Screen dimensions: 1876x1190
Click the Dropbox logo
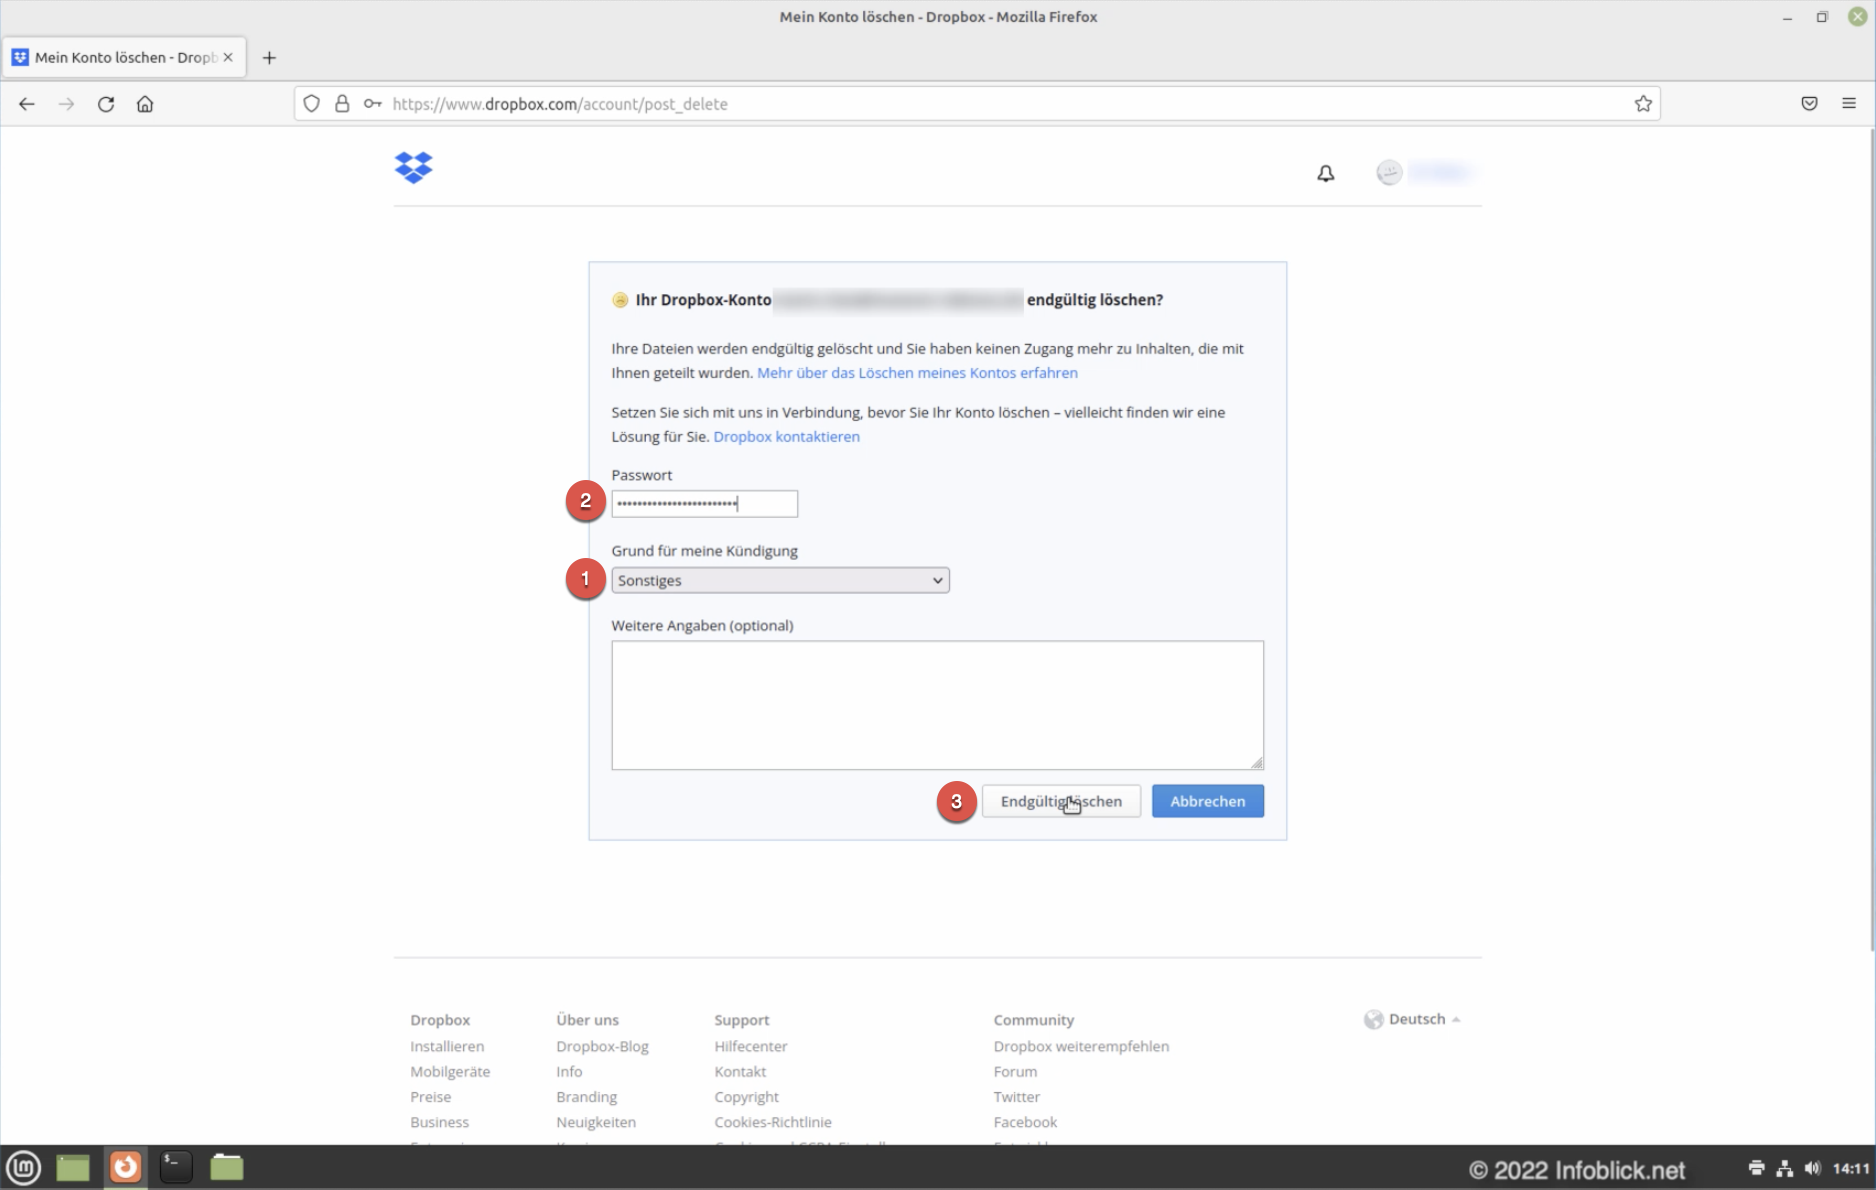click(414, 168)
